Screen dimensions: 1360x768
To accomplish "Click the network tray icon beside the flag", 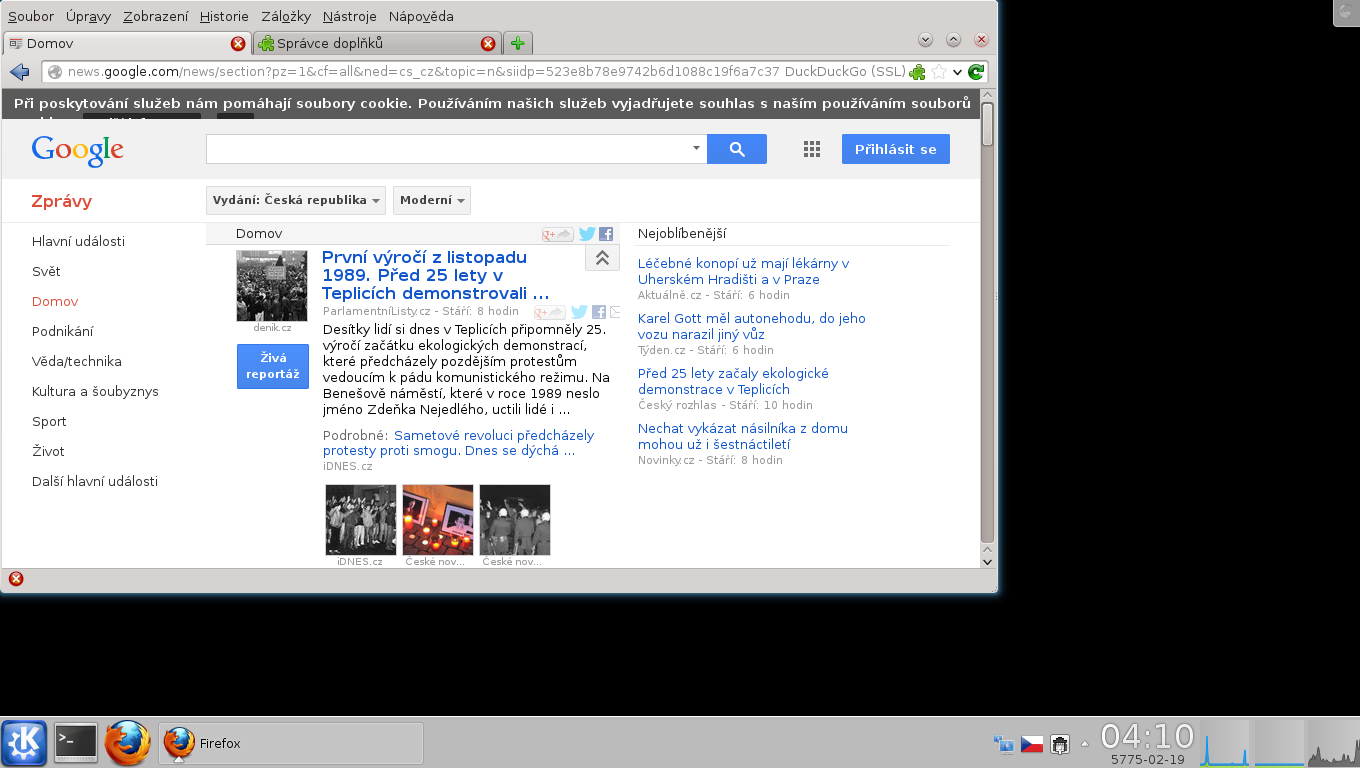I will pos(1003,744).
